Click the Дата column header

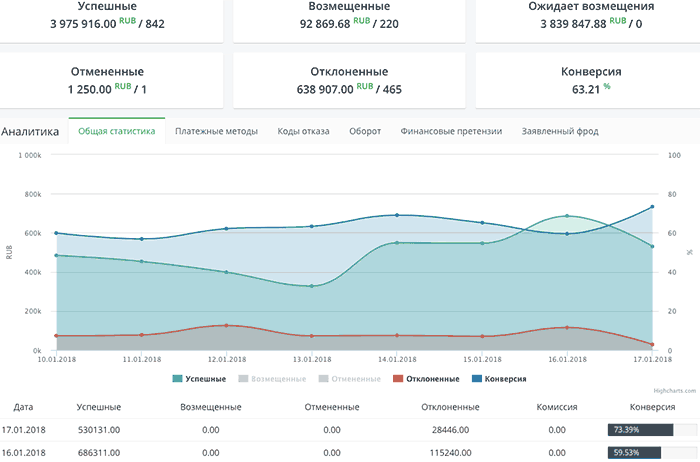[x=23, y=407]
